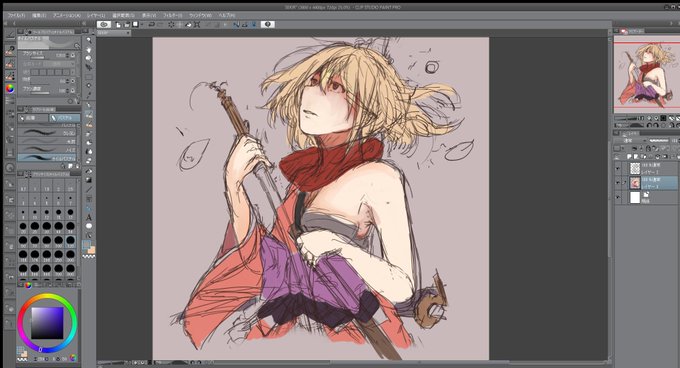
Task: Click the Scale/Rotate transform icon in command bar
Action: [197, 25]
